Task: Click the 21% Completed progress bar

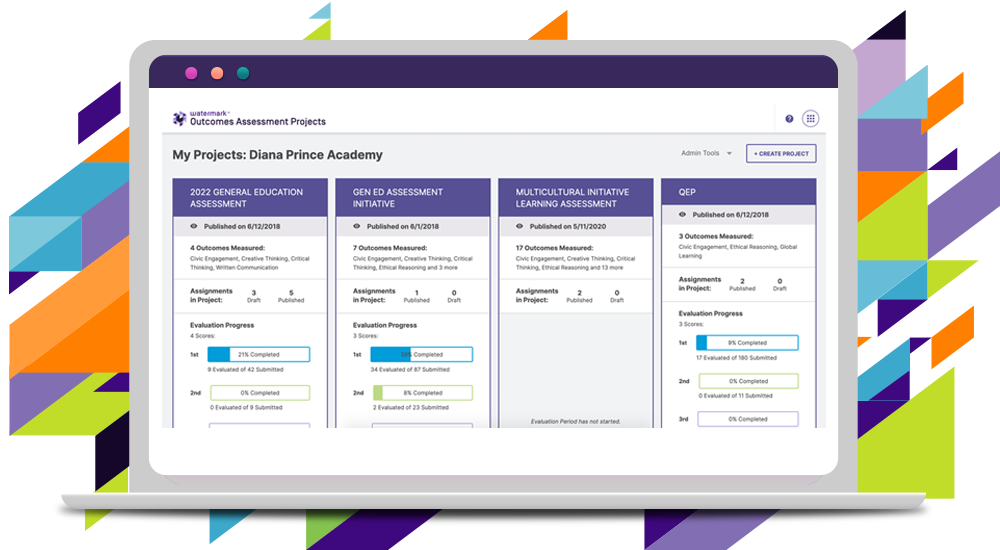Action: [x=259, y=355]
